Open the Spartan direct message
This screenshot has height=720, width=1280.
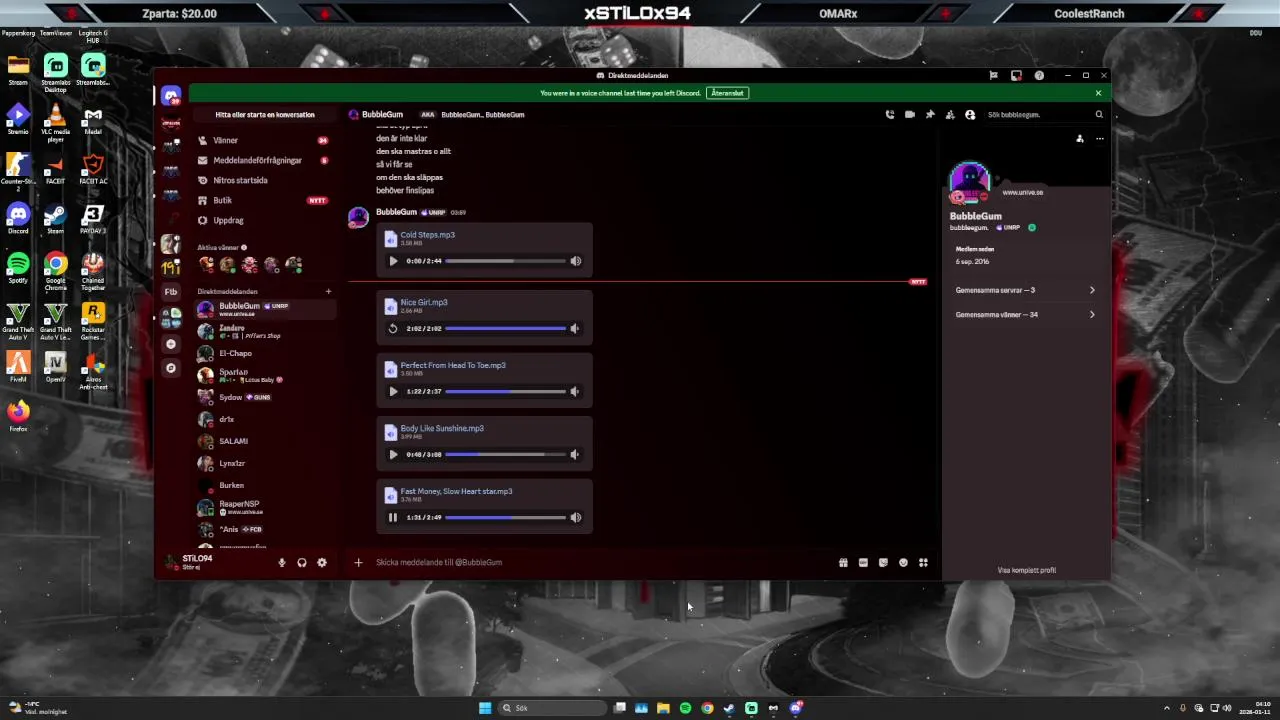[x=264, y=375]
